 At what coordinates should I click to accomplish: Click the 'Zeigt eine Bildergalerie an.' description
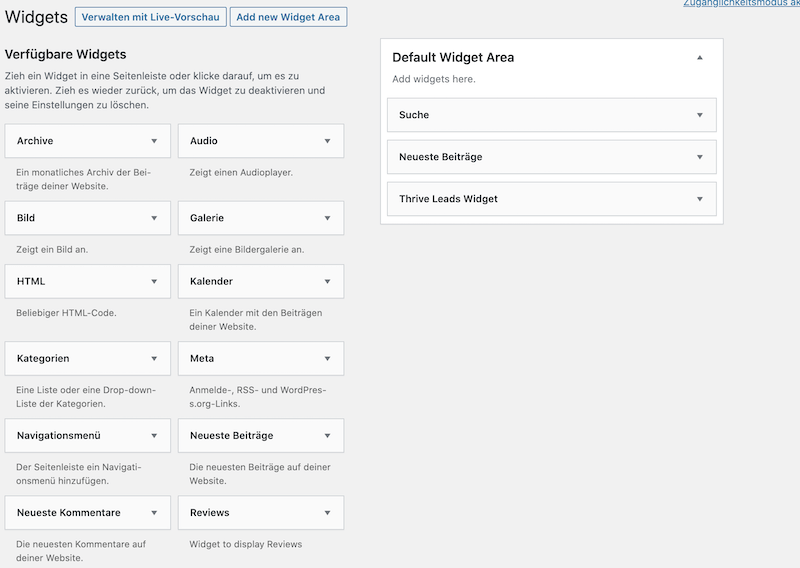tap(246, 250)
